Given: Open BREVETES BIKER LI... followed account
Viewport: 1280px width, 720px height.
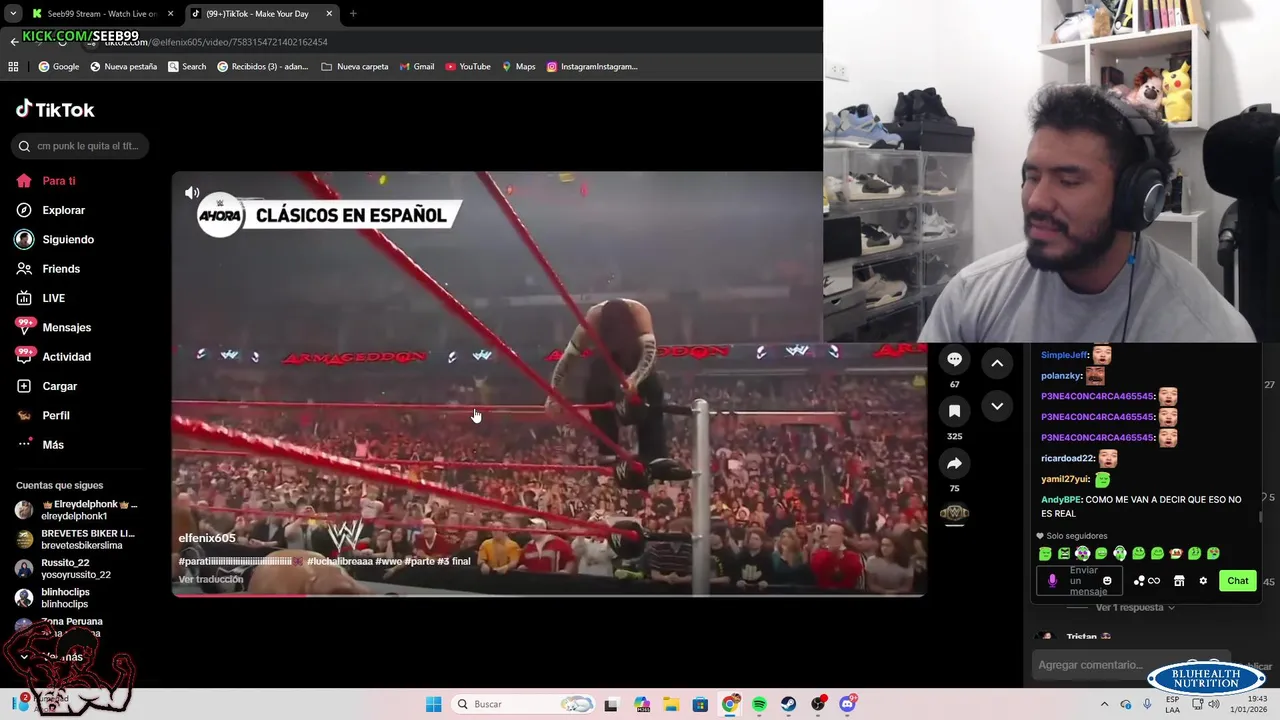Looking at the screenshot, I should coord(78,539).
